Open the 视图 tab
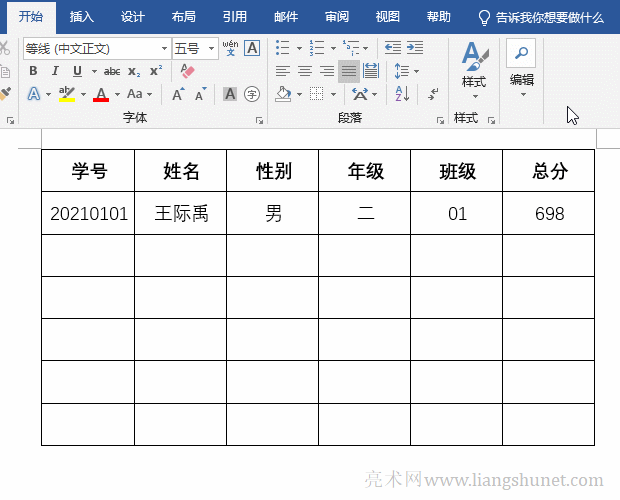Viewport: 620px width, 500px height. (388, 17)
